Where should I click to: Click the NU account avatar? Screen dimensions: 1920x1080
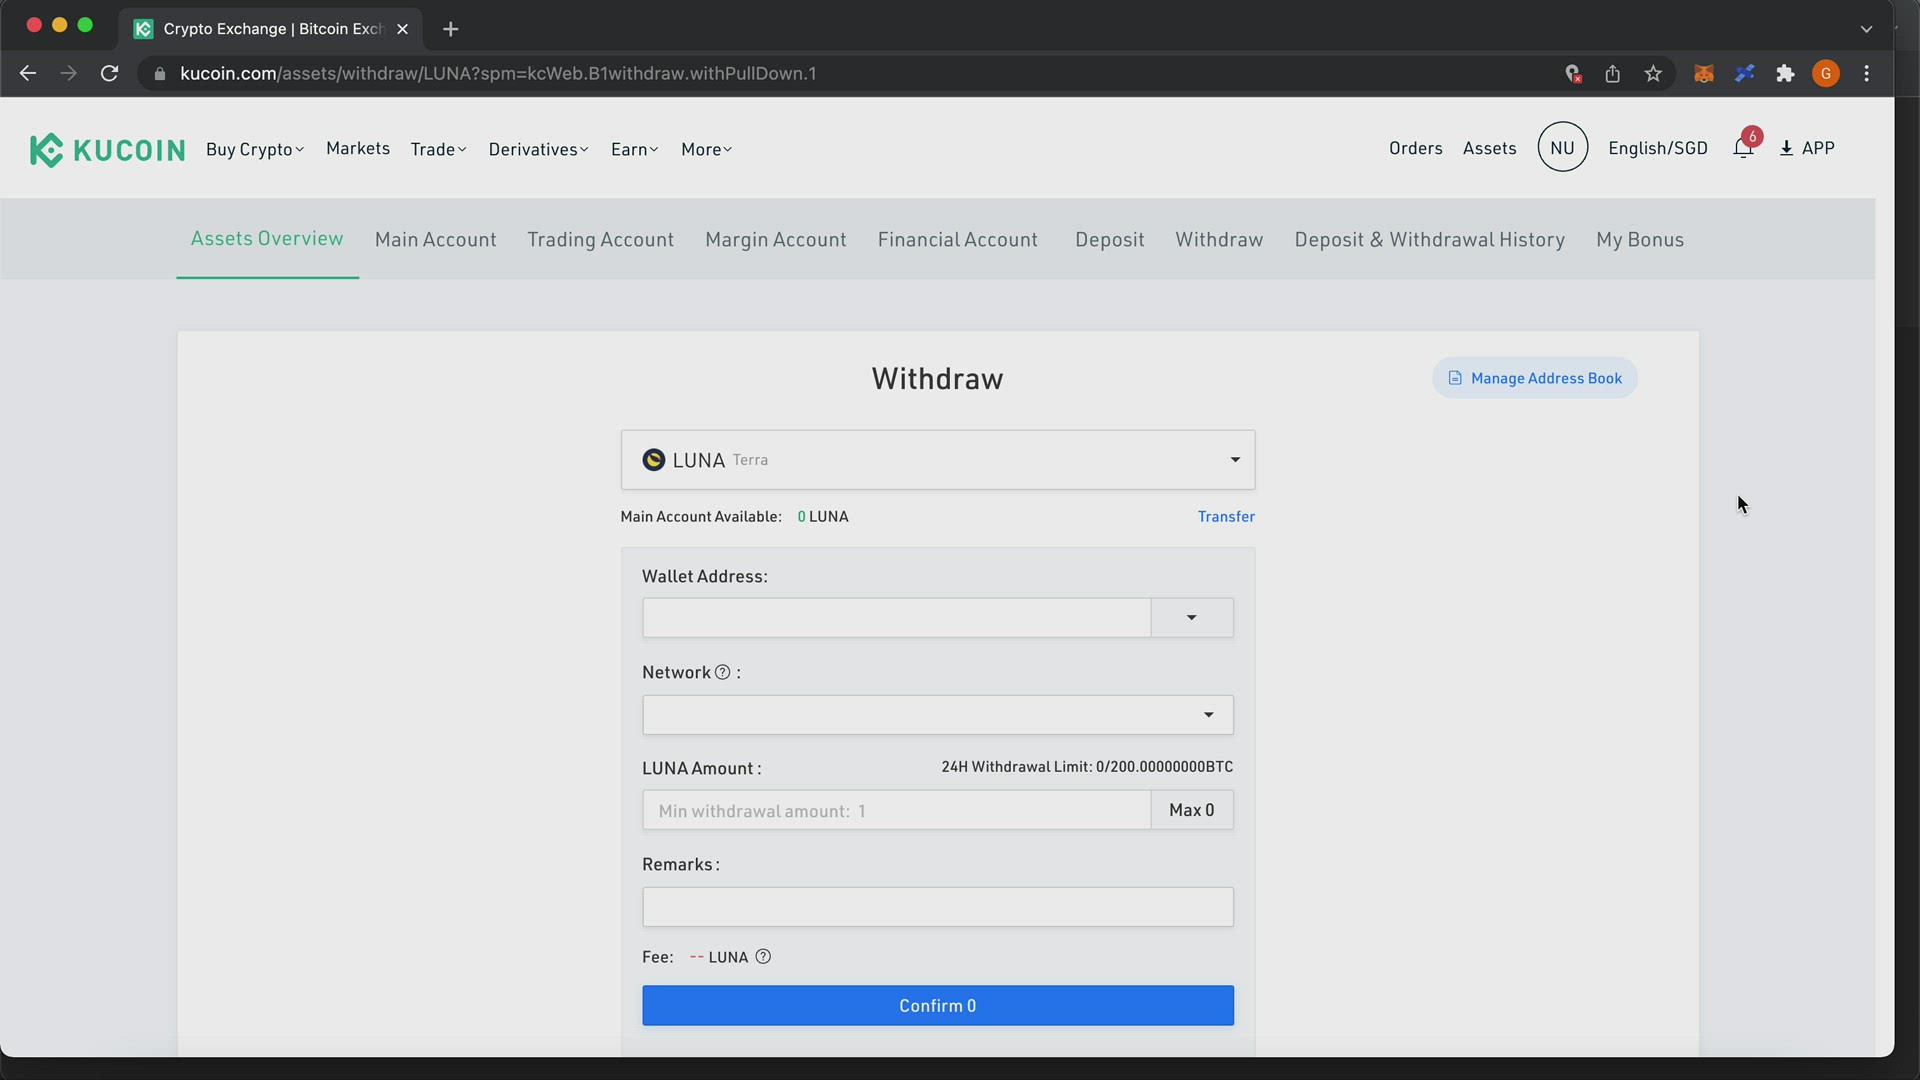tap(1562, 147)
